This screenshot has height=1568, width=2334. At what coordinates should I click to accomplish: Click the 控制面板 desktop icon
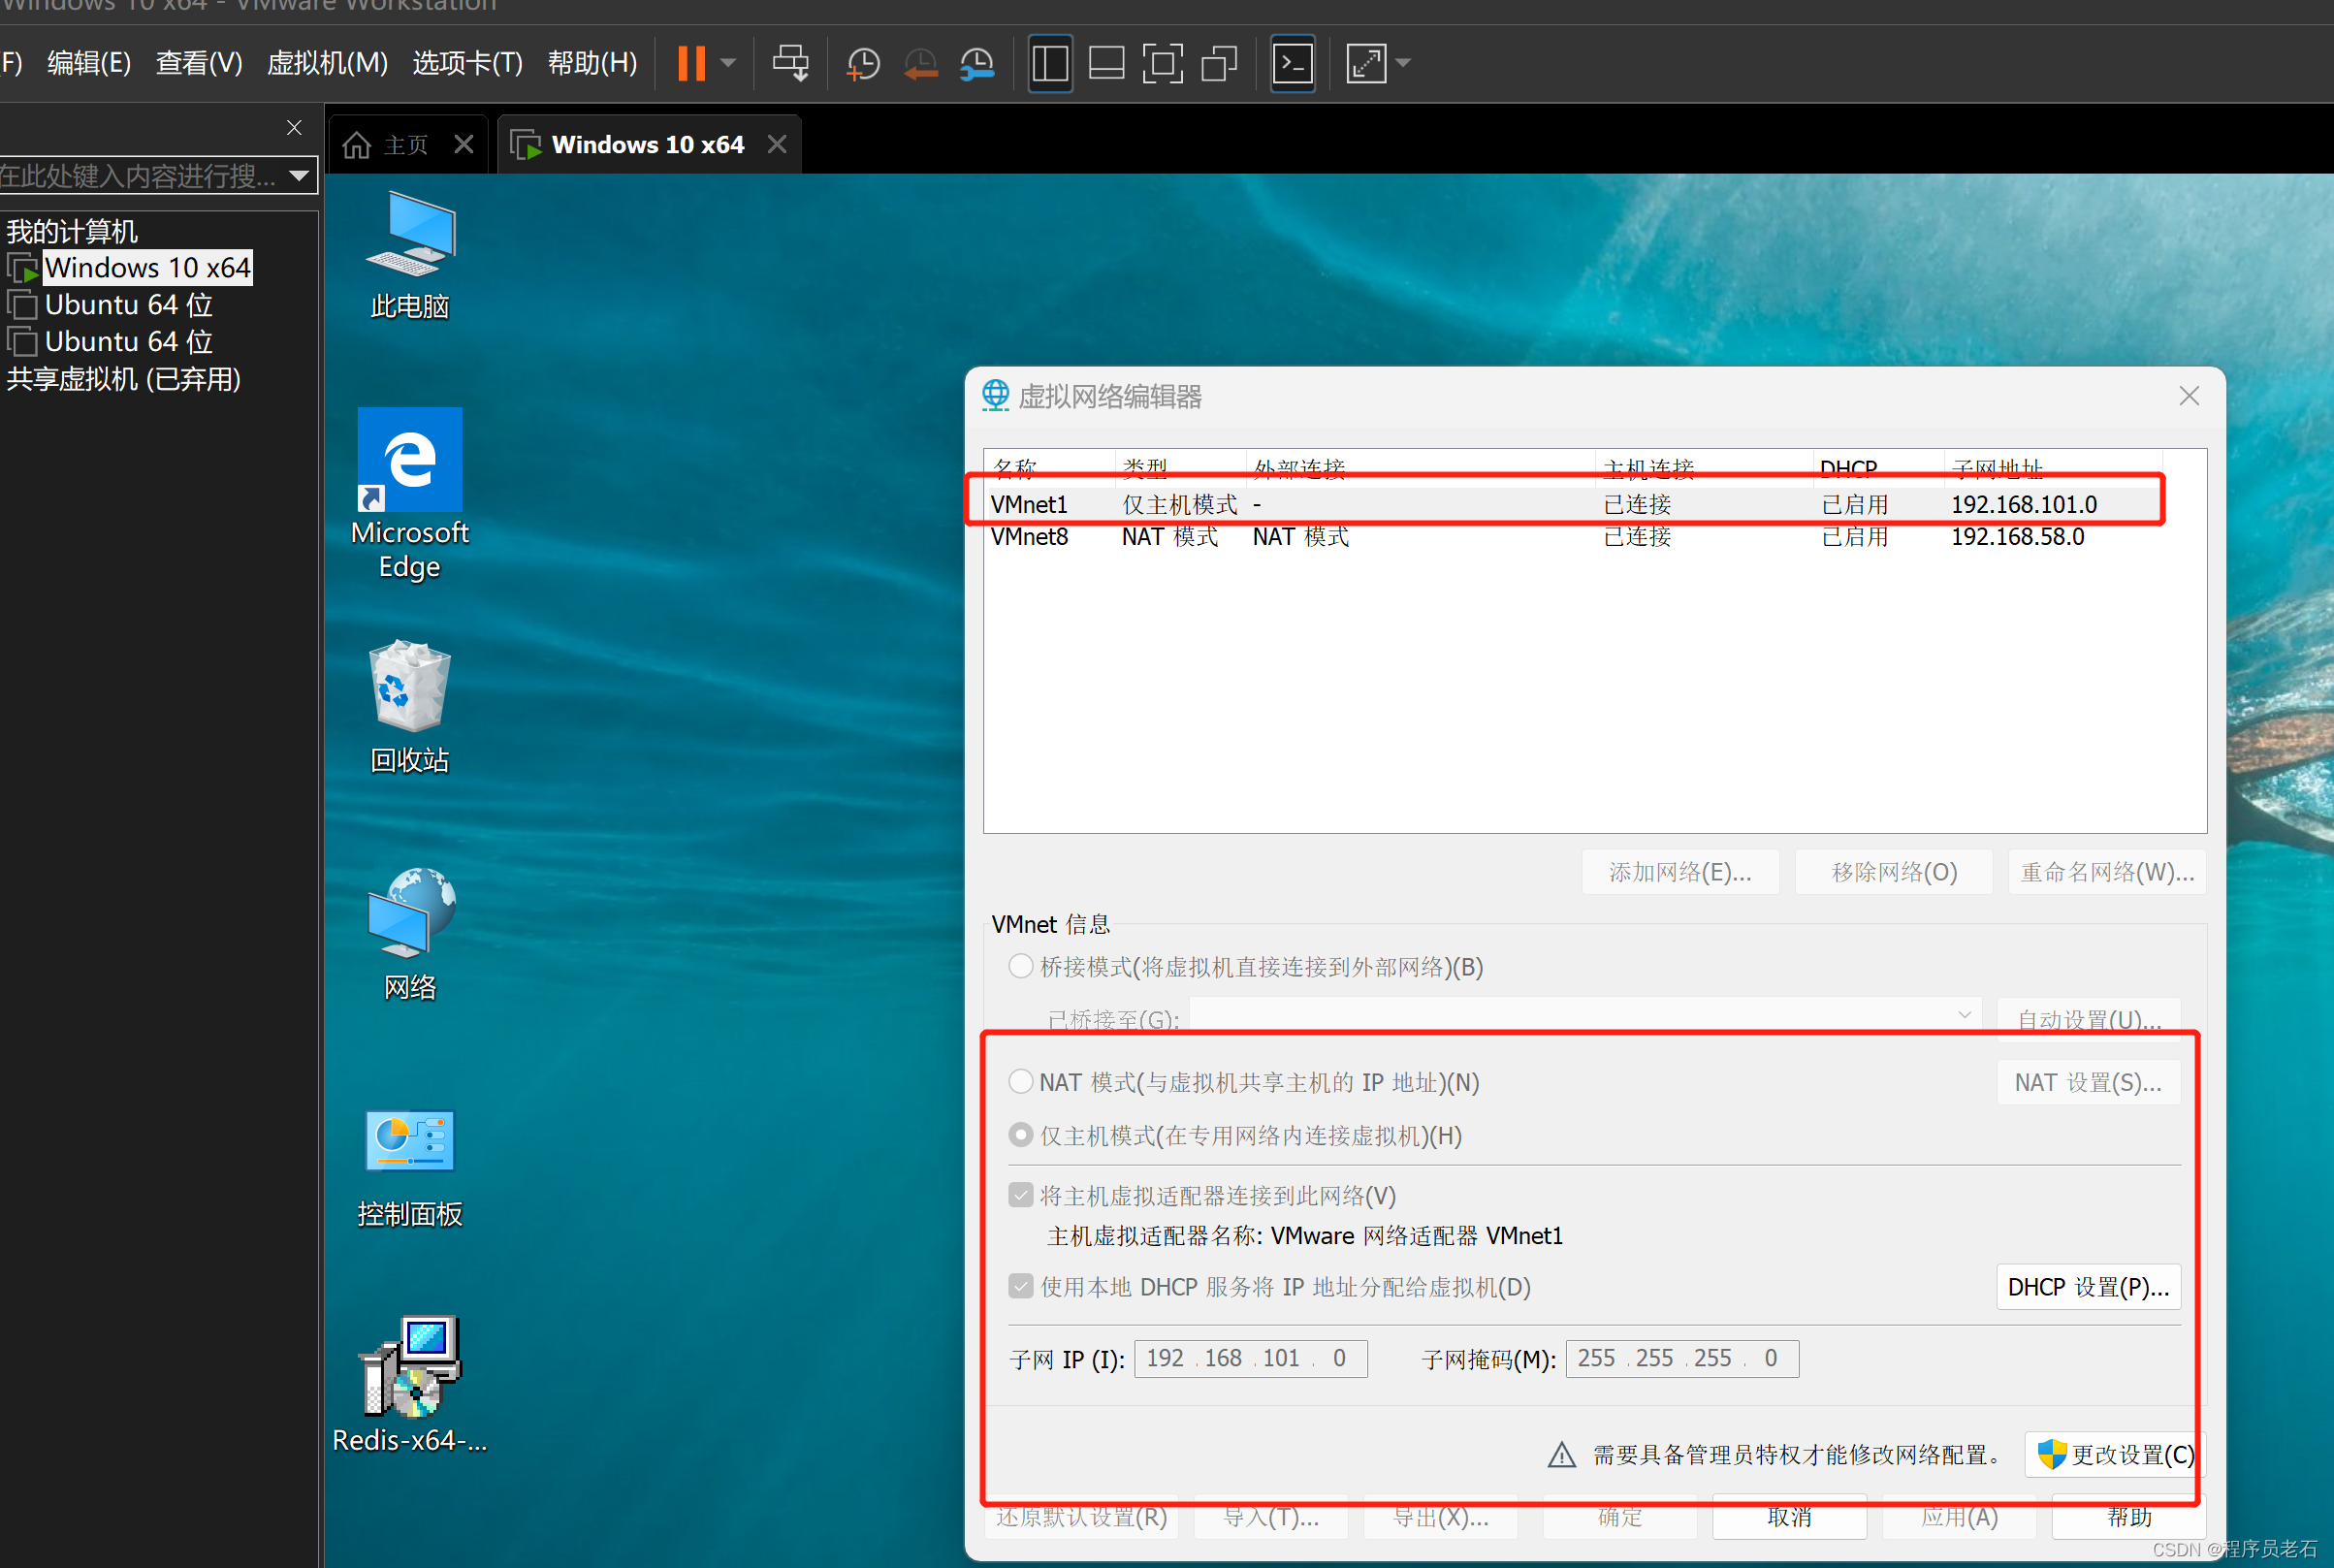[410, 1168]
